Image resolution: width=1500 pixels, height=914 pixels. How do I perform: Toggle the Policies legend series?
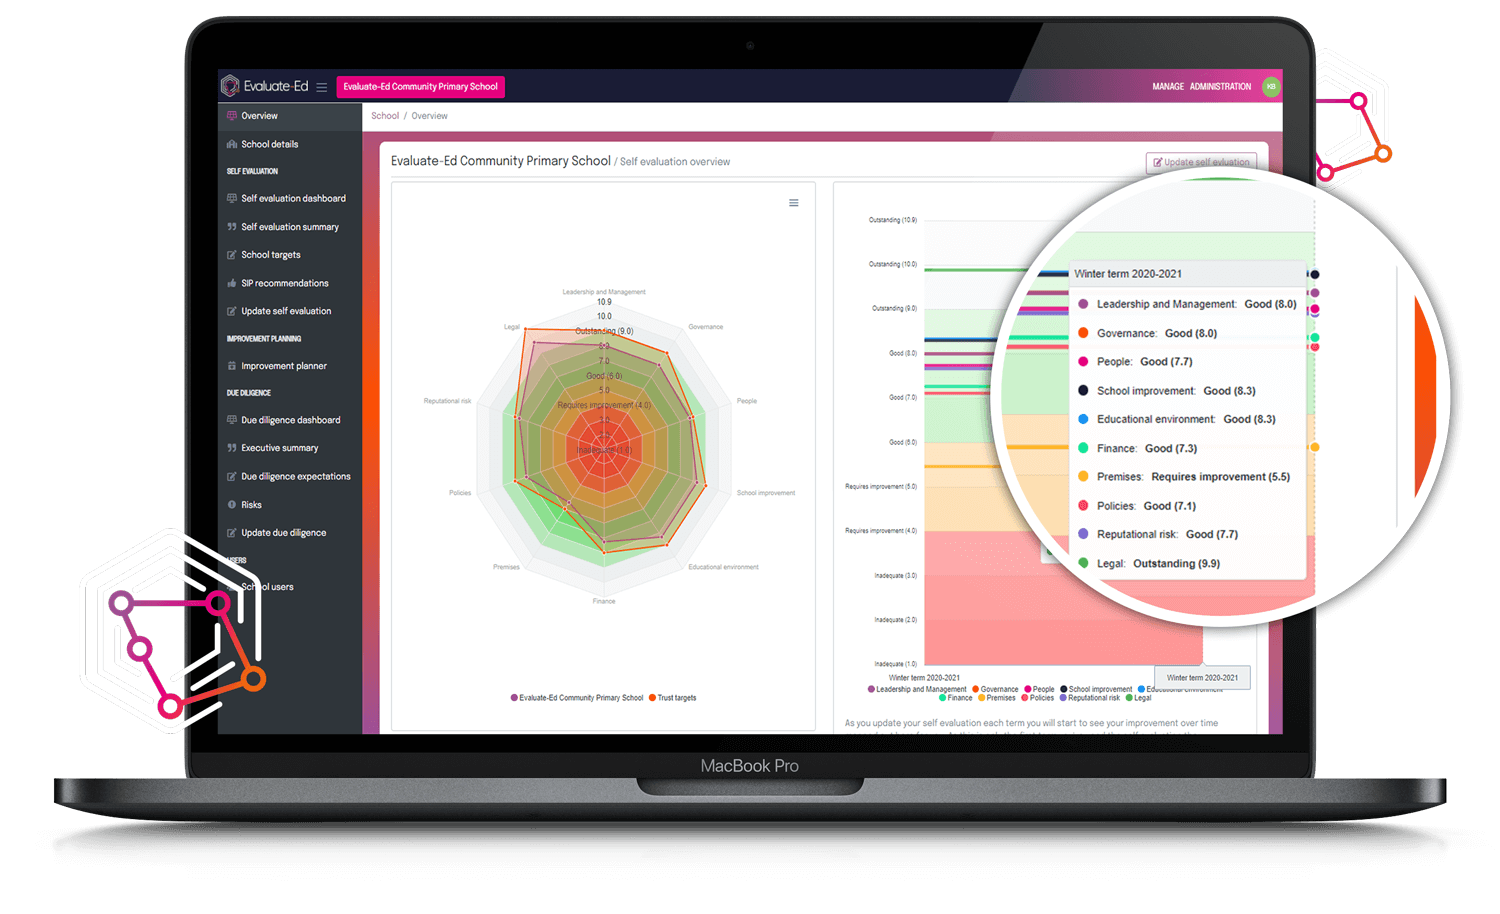[1038, 698]
